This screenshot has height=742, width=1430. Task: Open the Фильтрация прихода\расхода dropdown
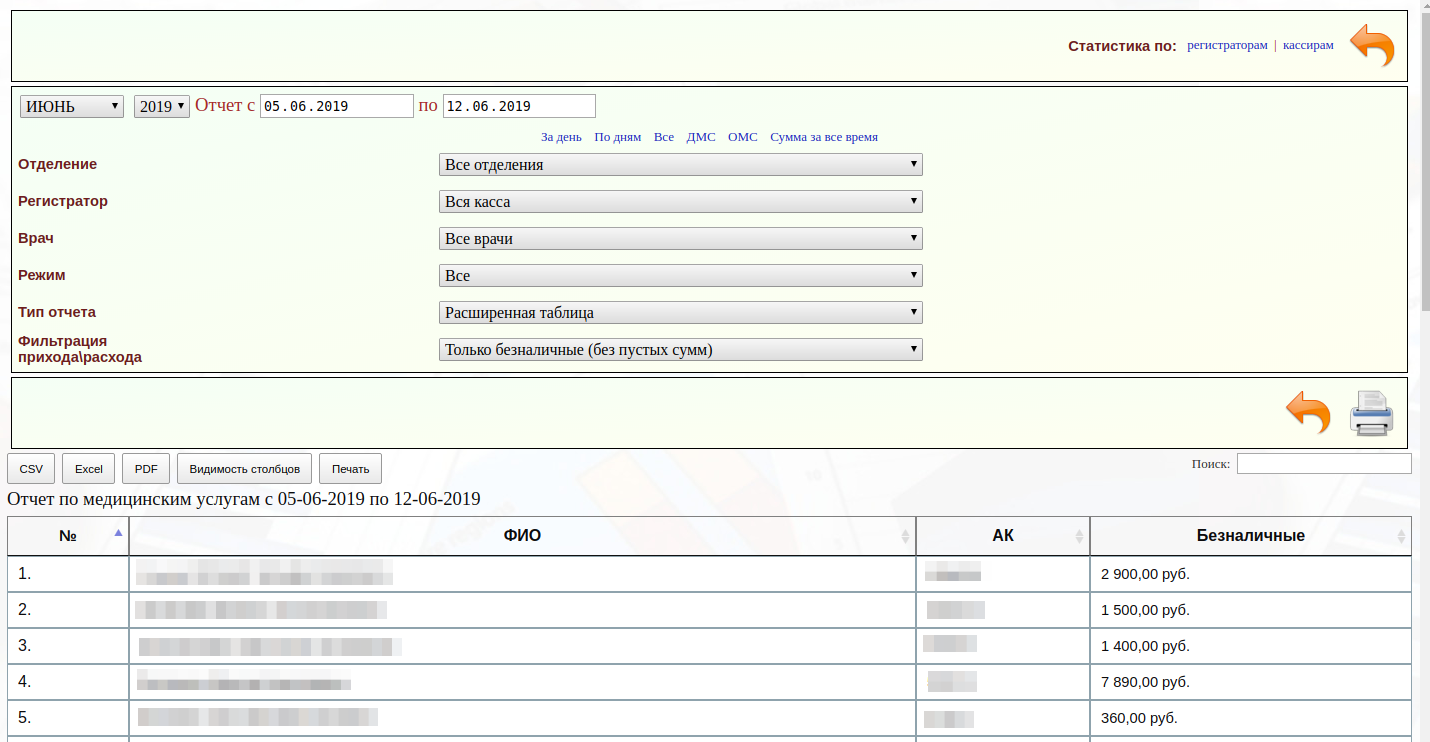(680, 350)
